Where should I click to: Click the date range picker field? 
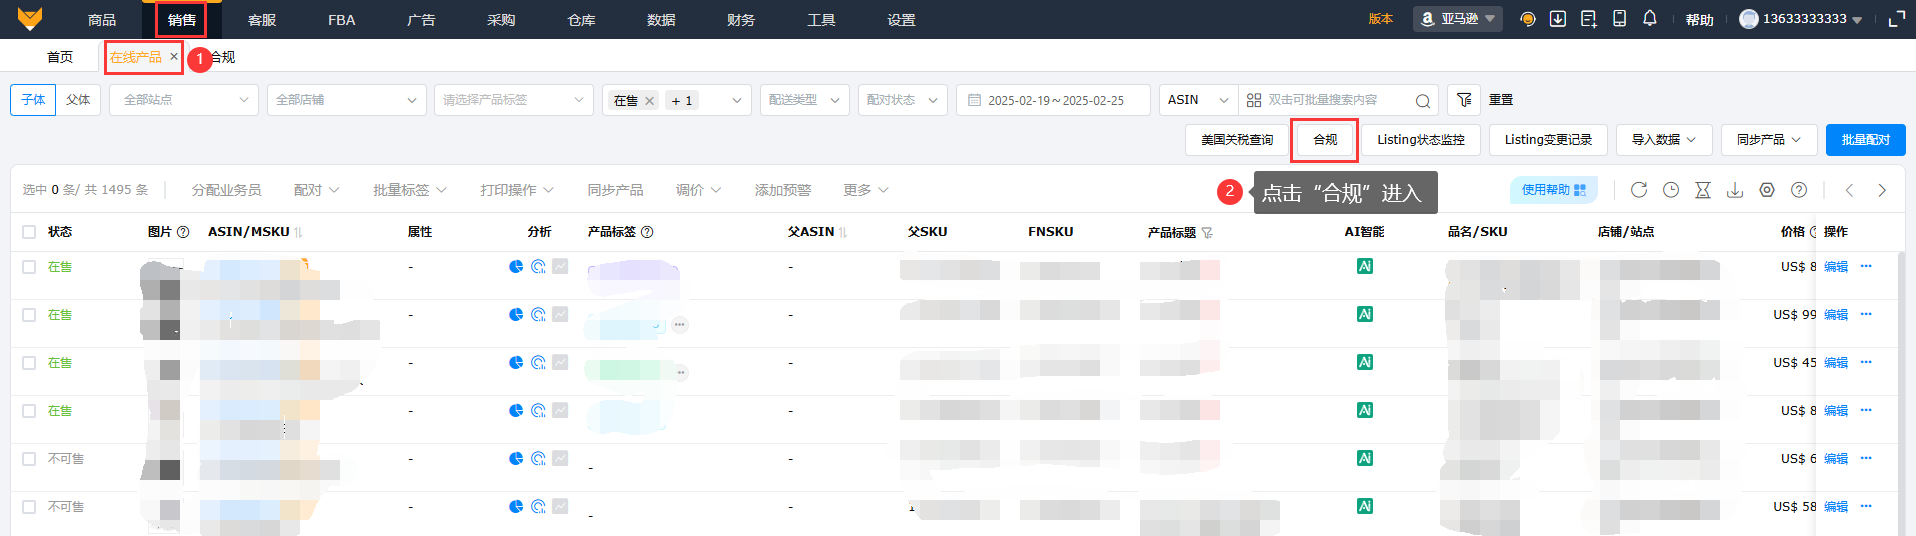(x=1053, y=100)
